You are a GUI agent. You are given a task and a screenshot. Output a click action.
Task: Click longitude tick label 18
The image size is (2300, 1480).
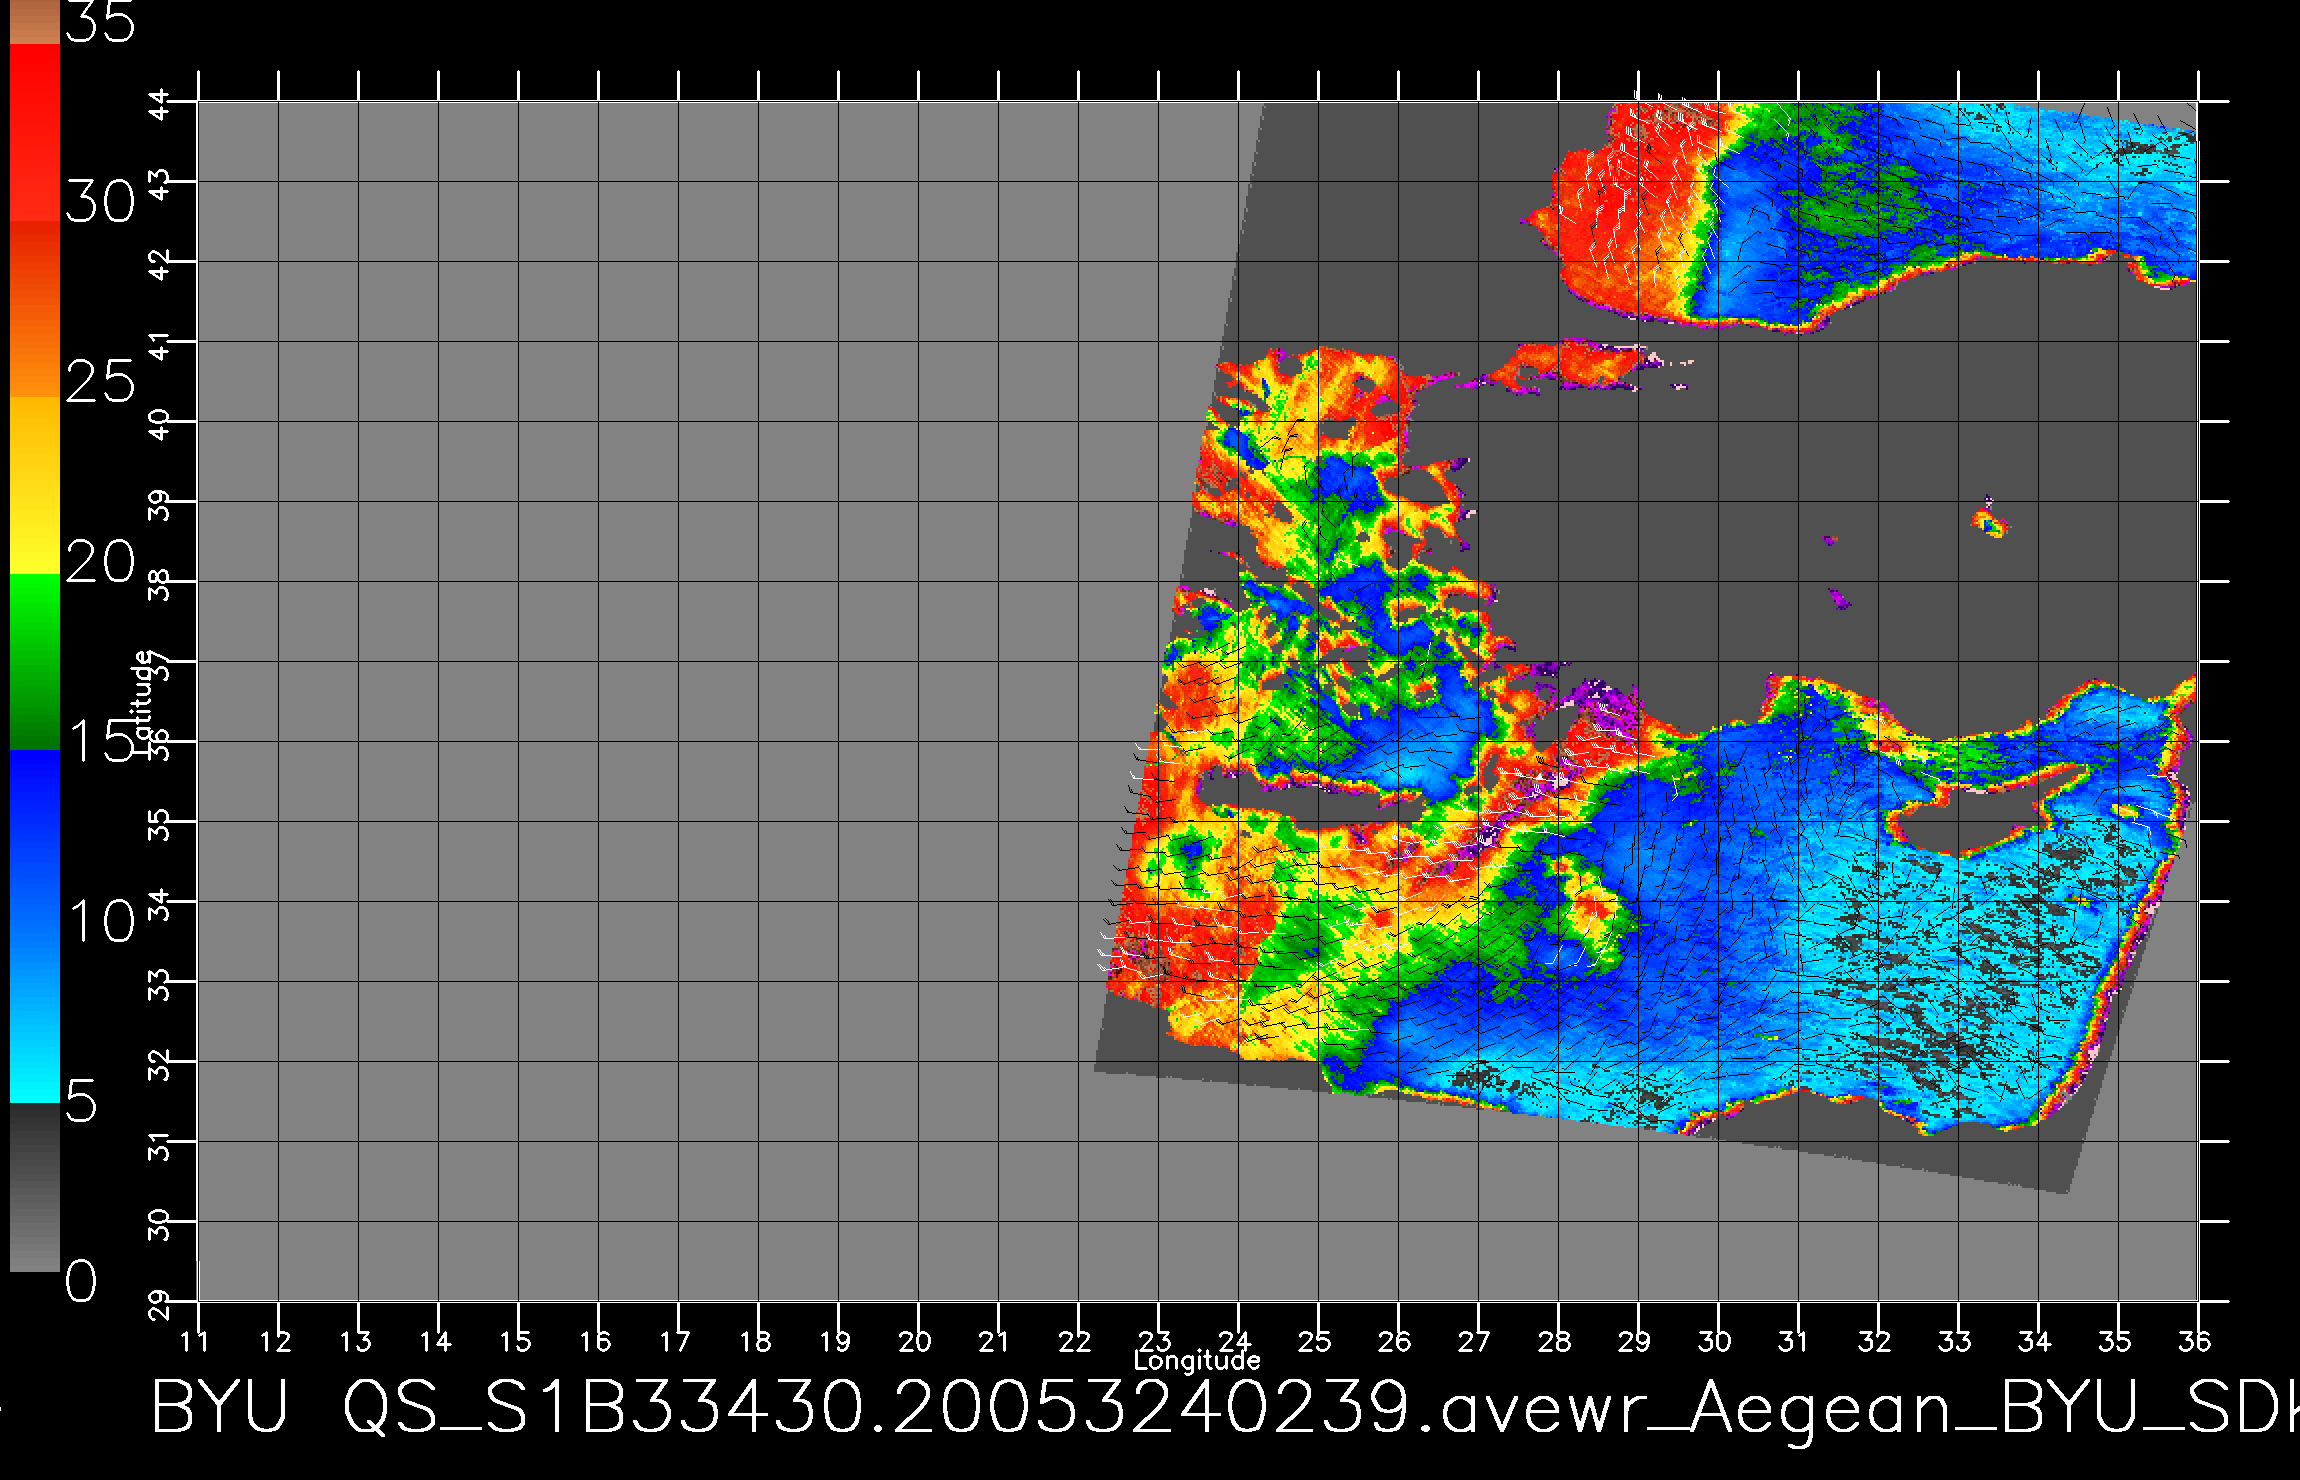(755, 1341)
